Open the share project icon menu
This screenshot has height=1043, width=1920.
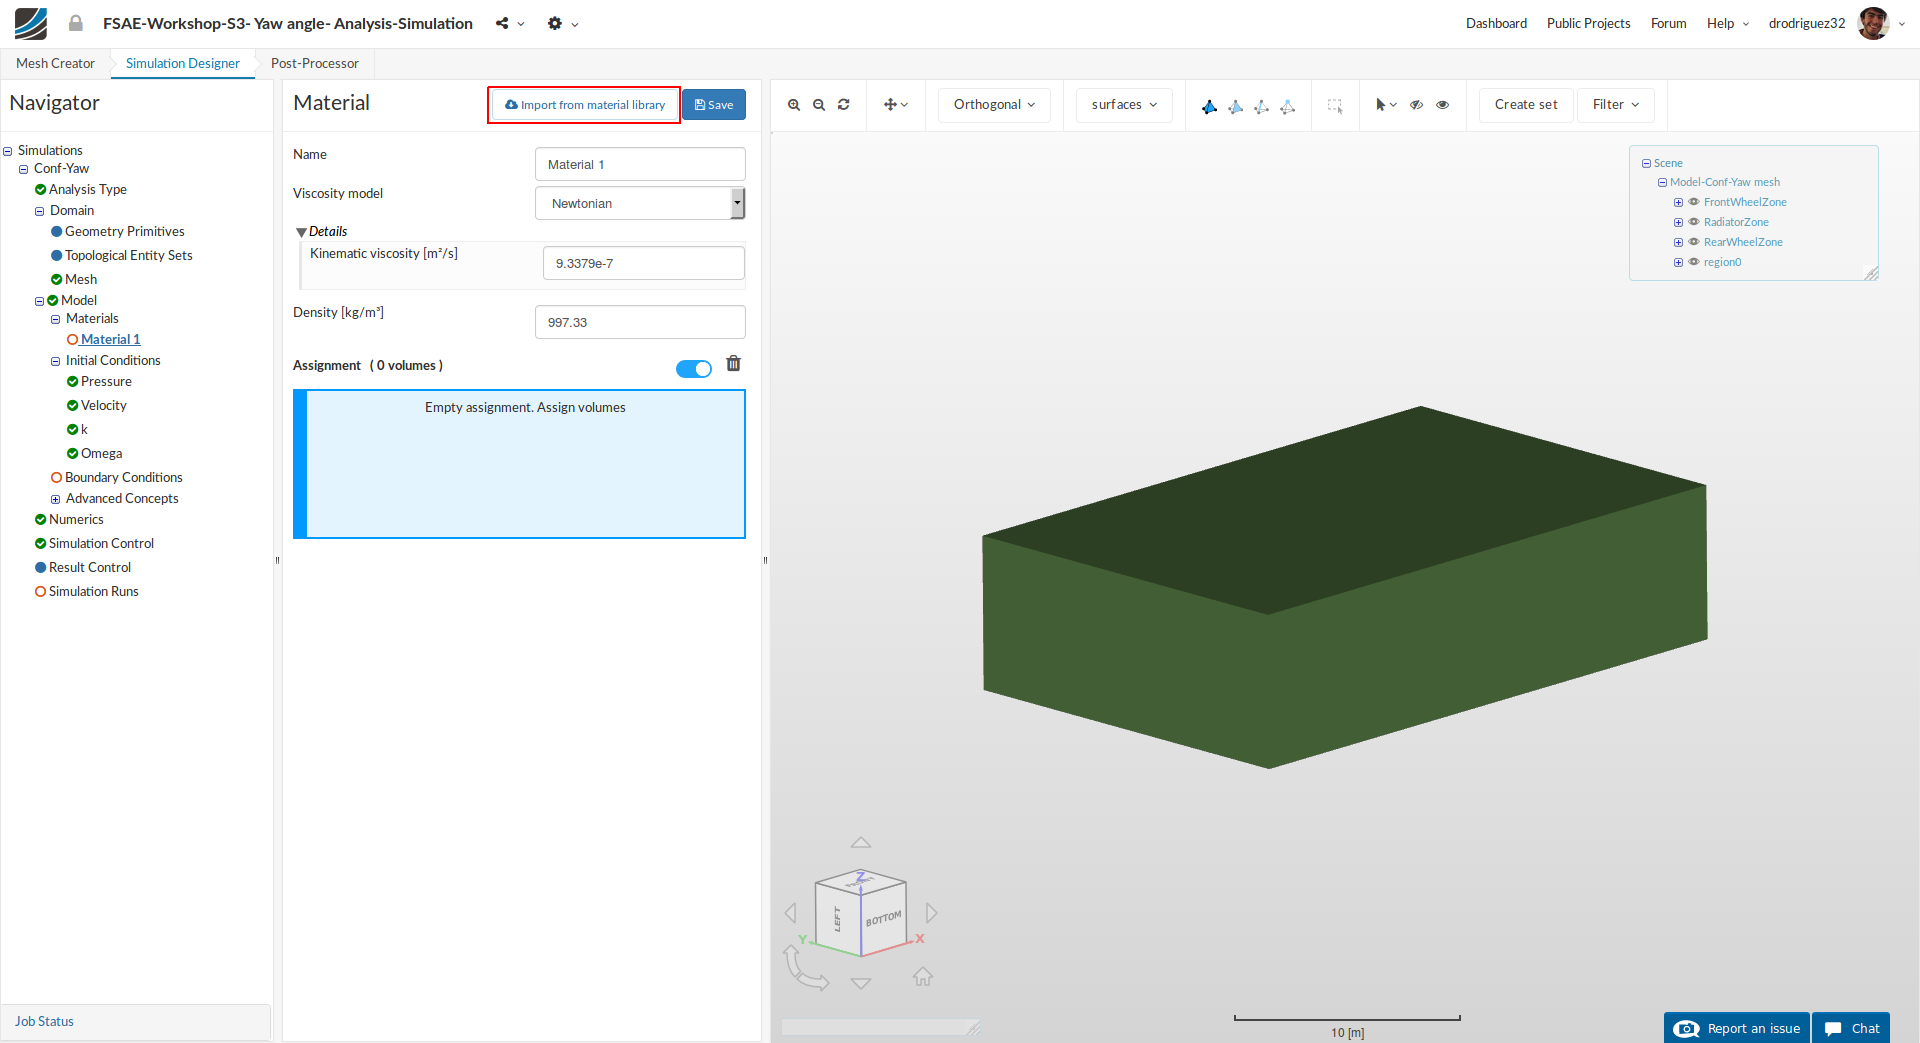(503, 24)
